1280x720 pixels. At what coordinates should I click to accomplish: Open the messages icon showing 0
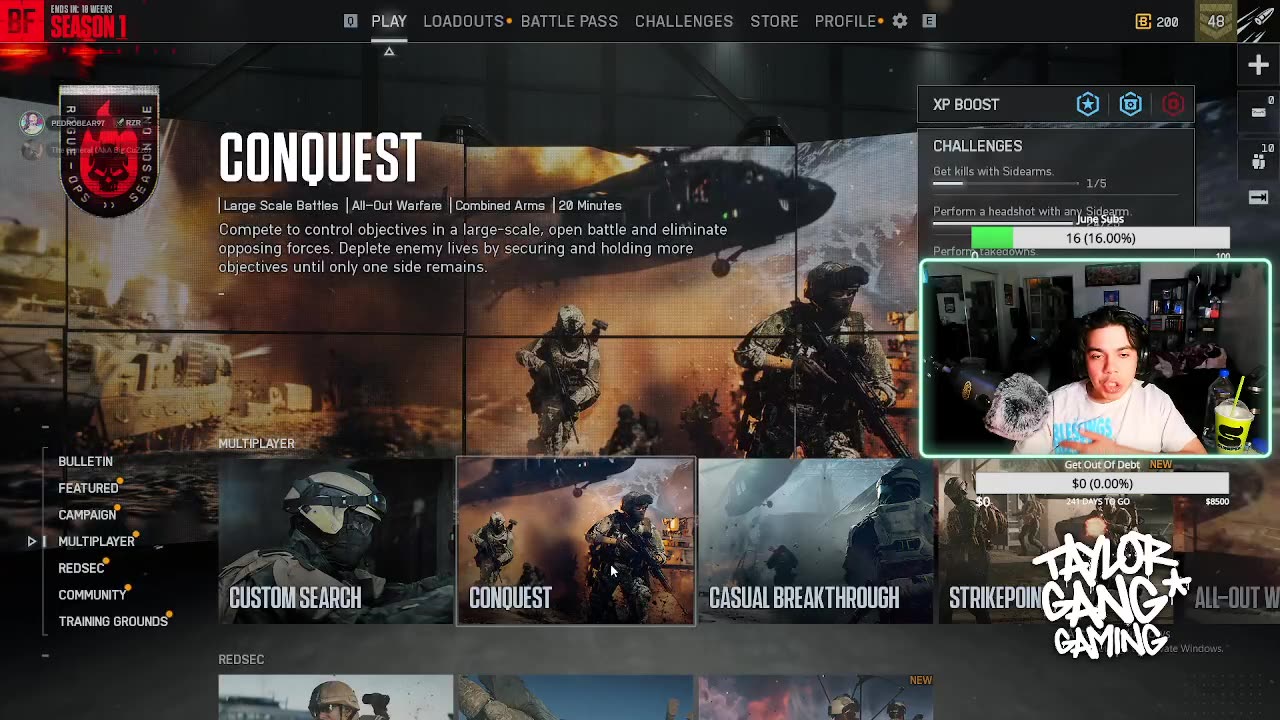click(1259, 112)
